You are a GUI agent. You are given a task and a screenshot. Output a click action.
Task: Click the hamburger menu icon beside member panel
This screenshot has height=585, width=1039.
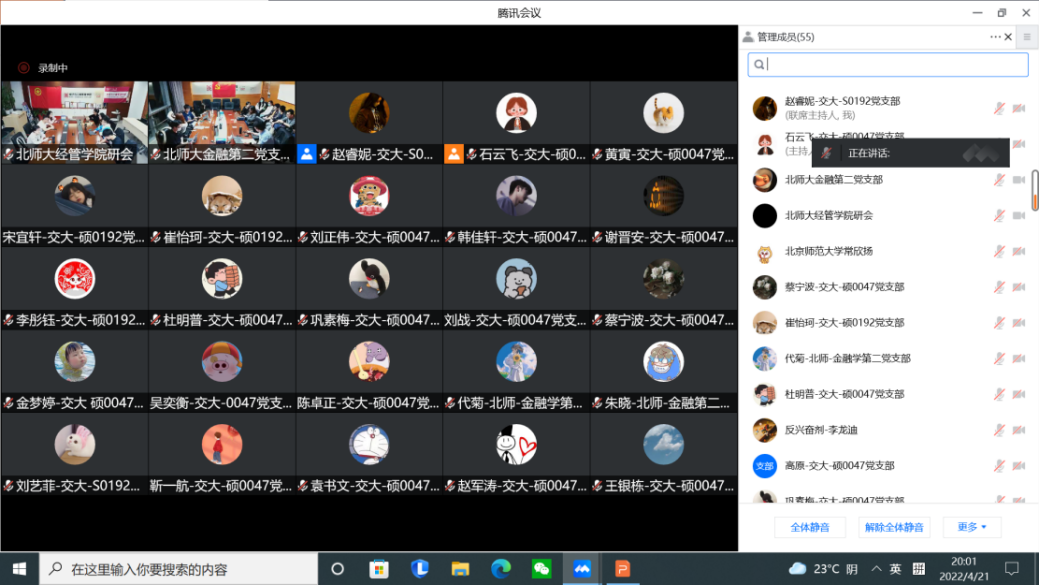click(x=1027, y=37)
